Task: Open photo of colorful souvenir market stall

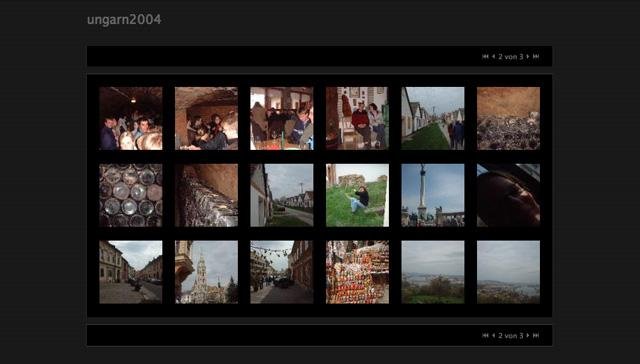Action: (x=357, y=272)
